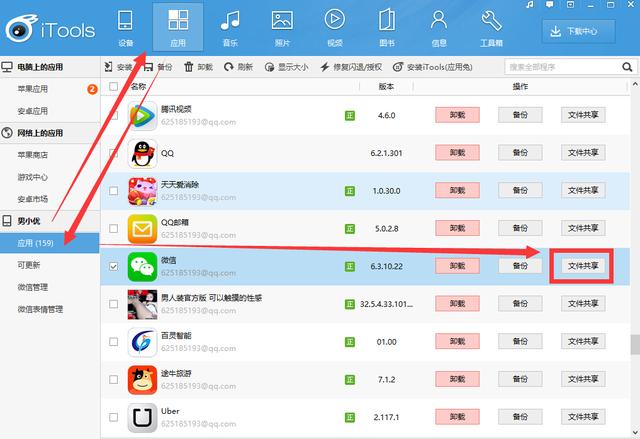Click the 信息 (Info) person icon
This screenshot has height=439, width=640.
438,20
